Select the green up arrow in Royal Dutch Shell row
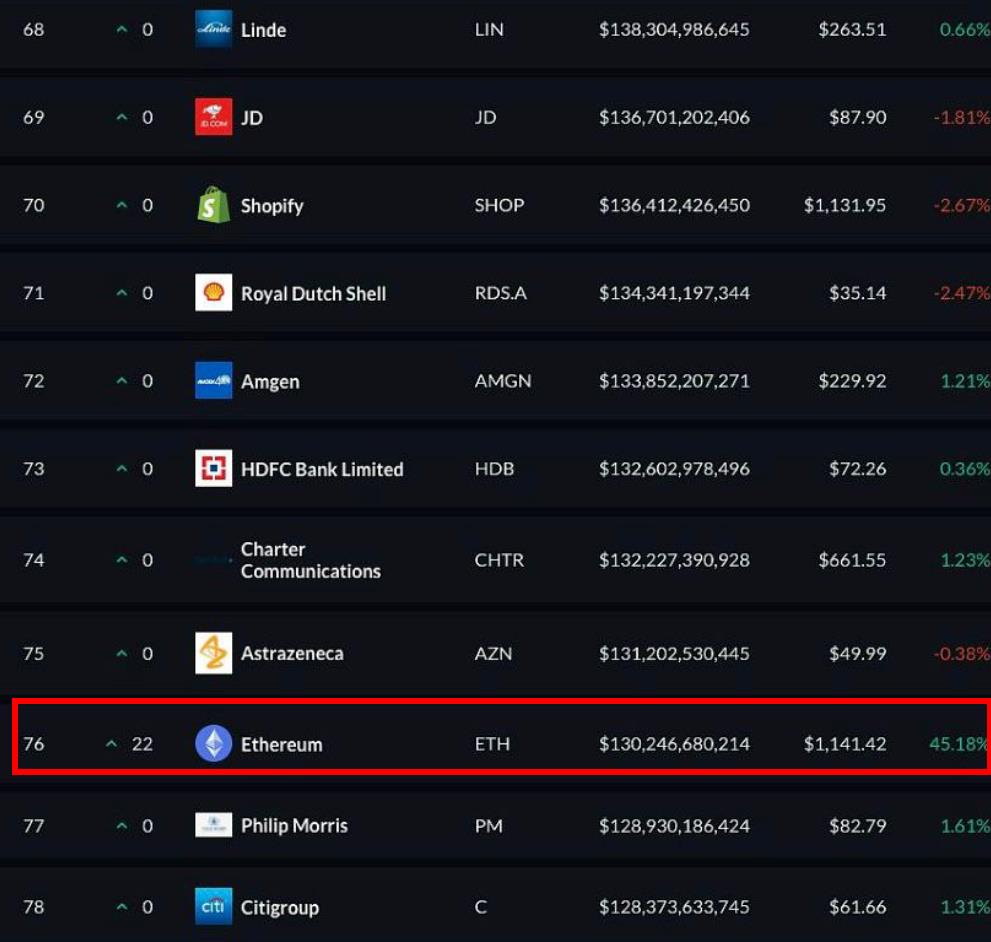This screenshot has width=991, height=942. [x=122, y=293]
